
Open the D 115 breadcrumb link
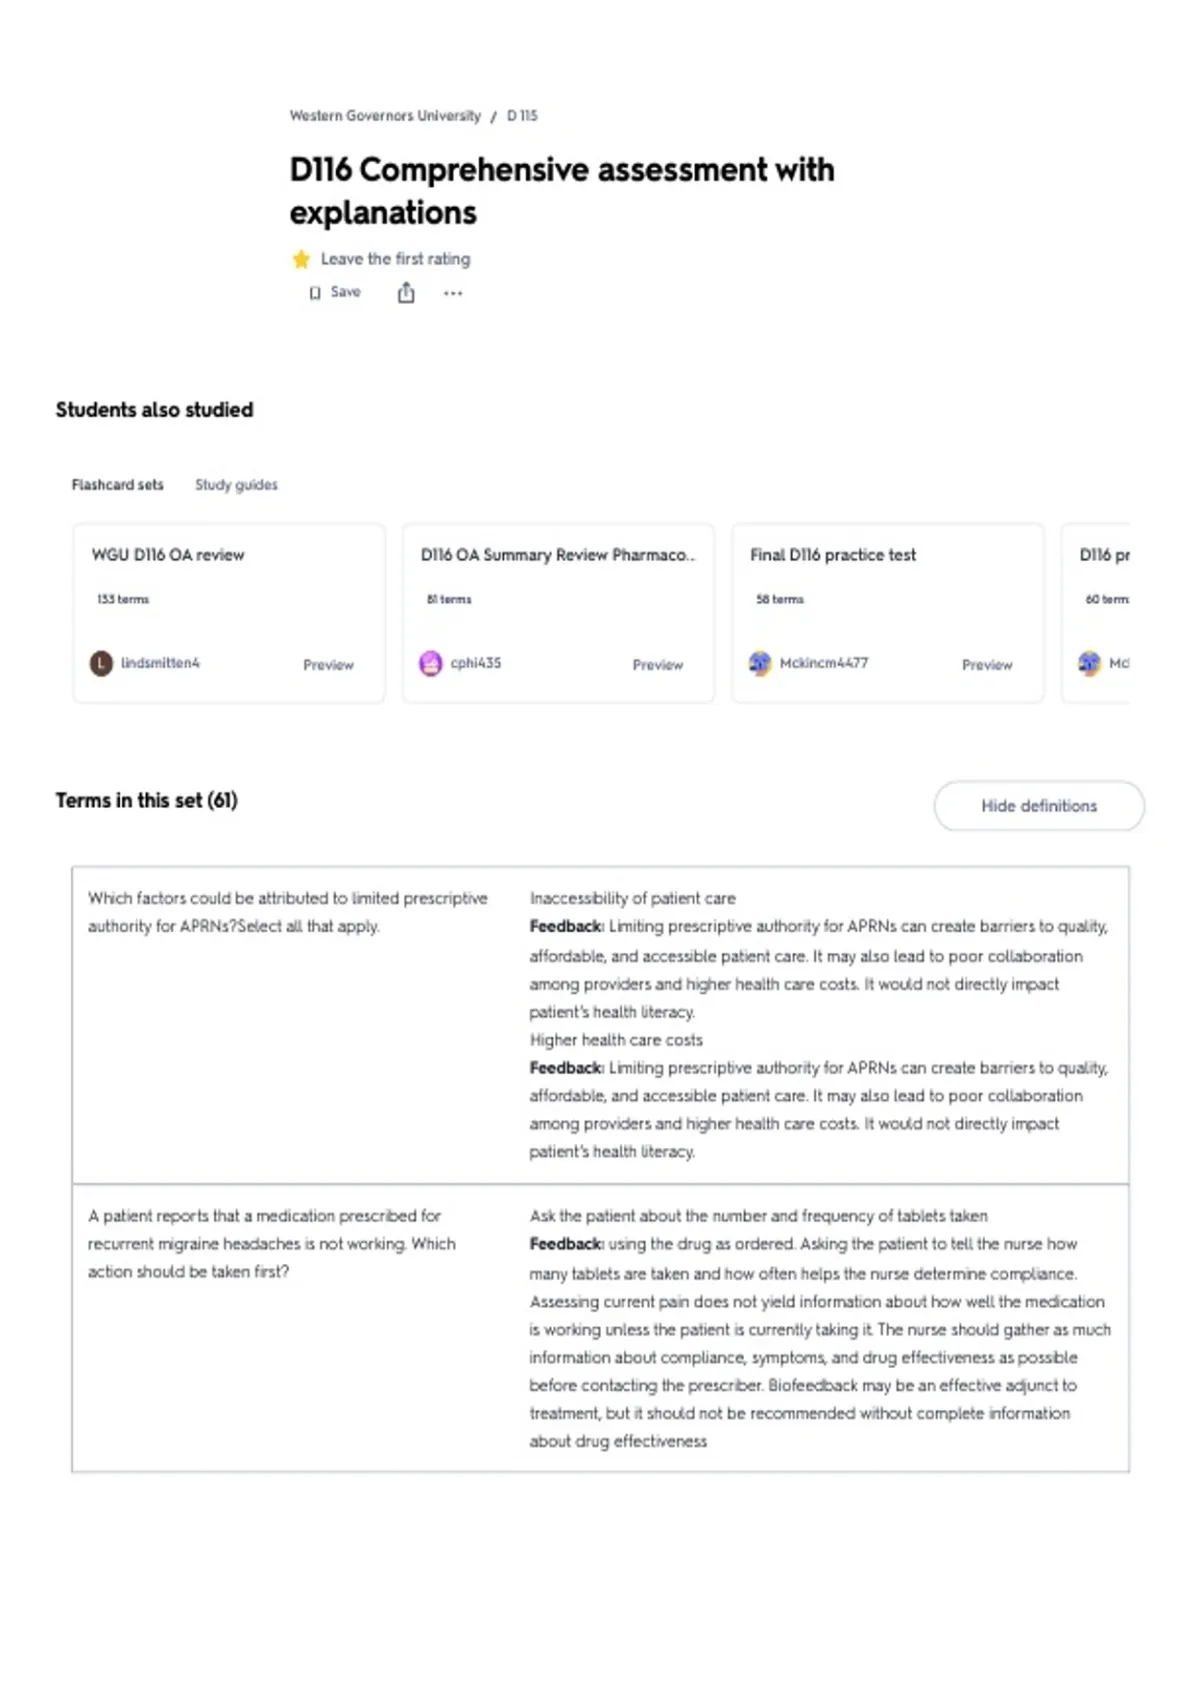[522, 116]
